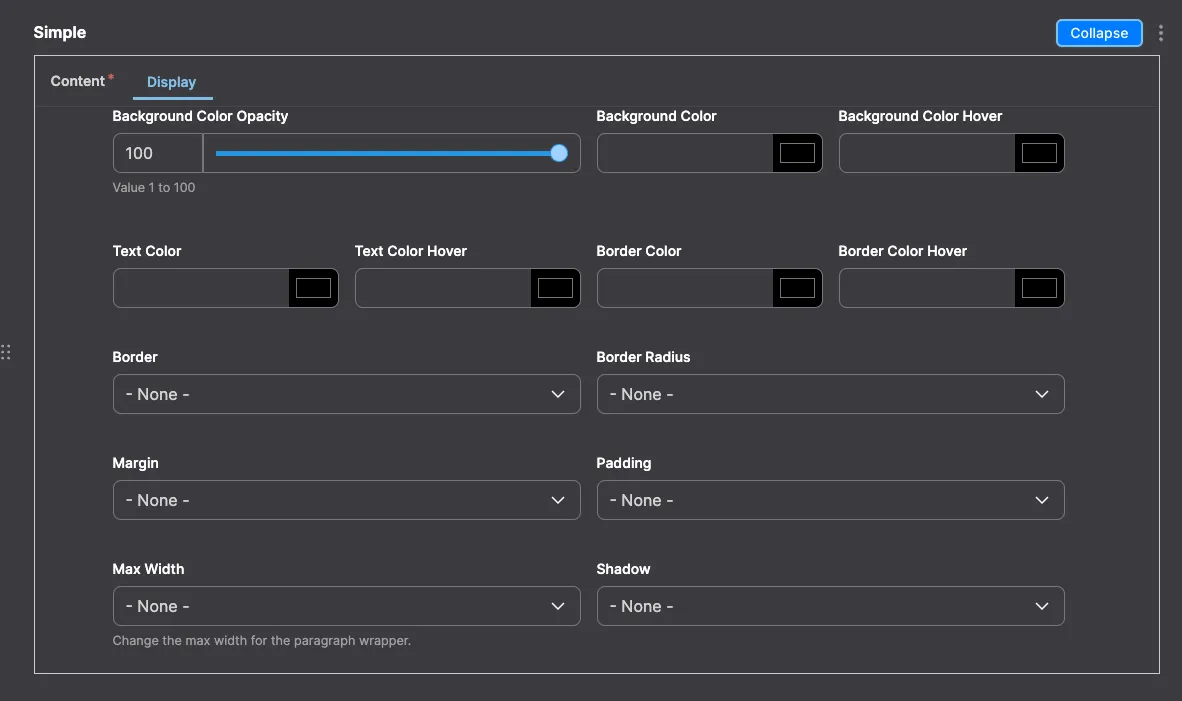Screen dimensions: 1182x701
Task: Expand the Padding dropdown
Action: [831, 500]
